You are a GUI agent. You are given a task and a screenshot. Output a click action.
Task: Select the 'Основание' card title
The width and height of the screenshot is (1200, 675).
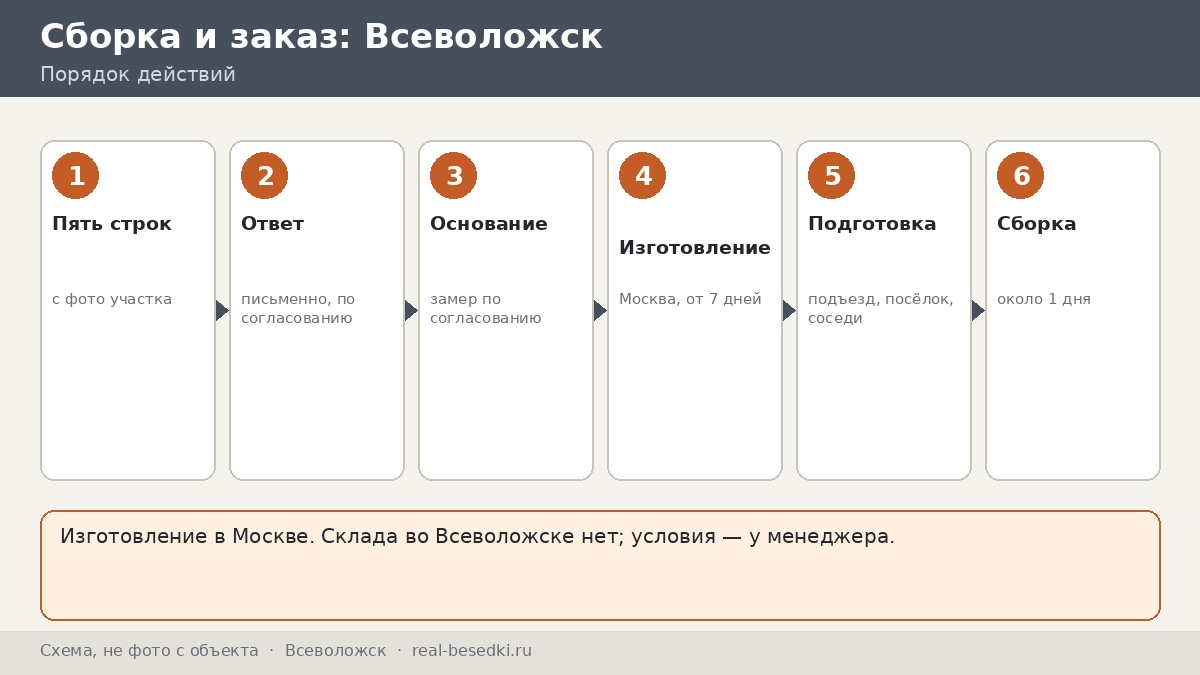[489, 224]
